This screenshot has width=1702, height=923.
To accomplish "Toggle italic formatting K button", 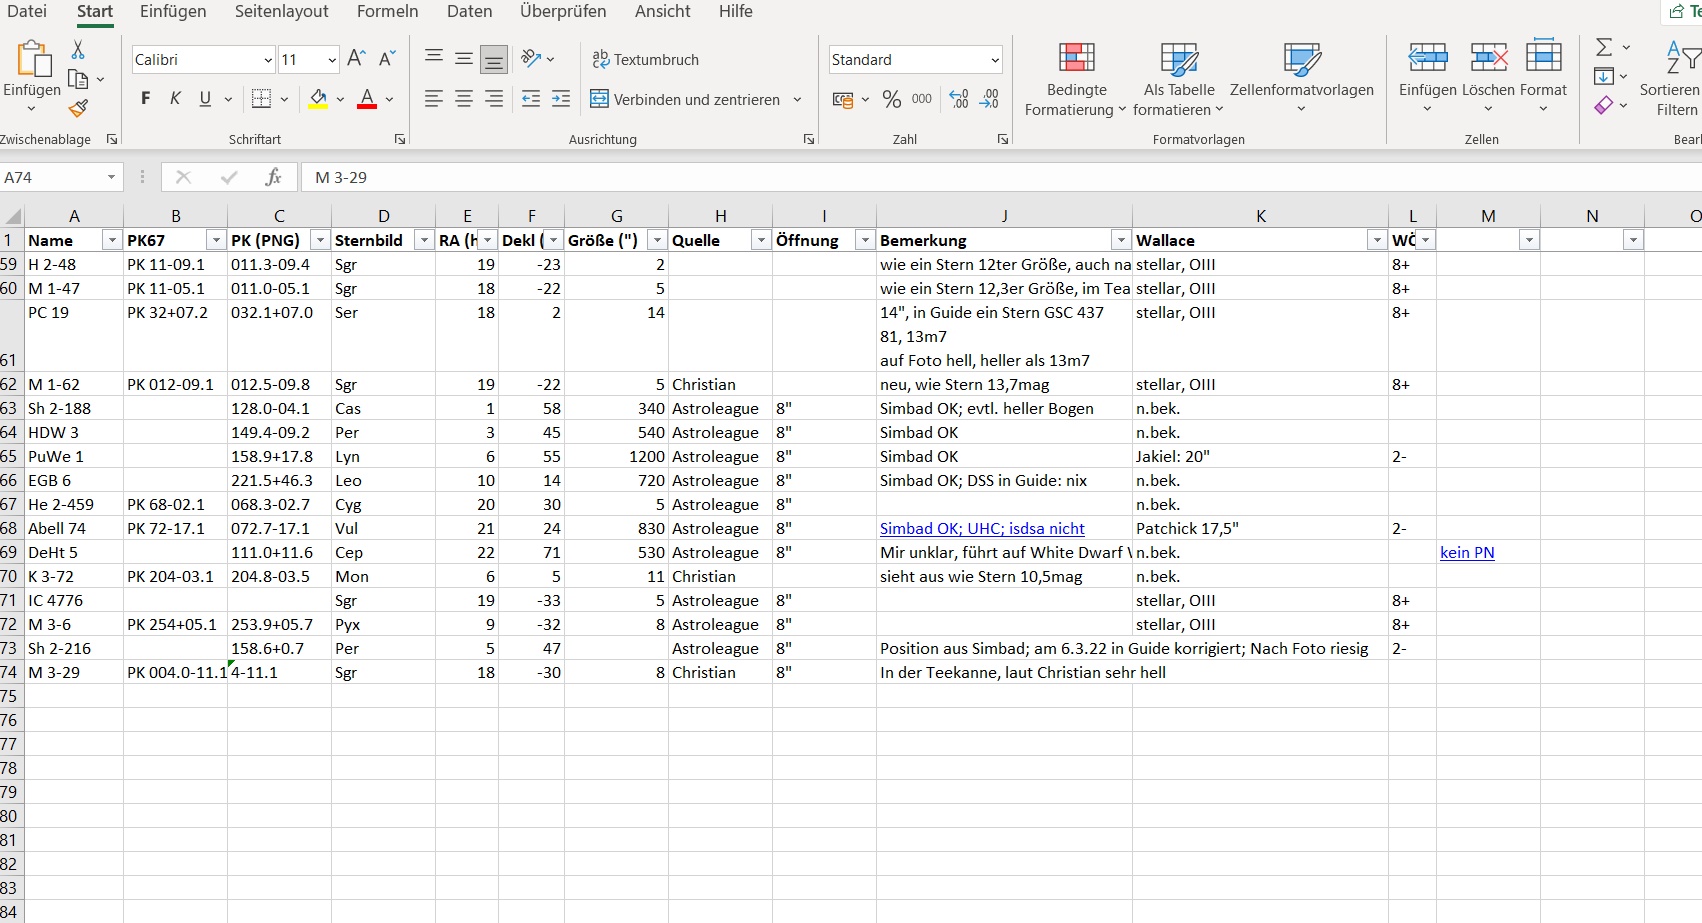I will click(176, 98).
